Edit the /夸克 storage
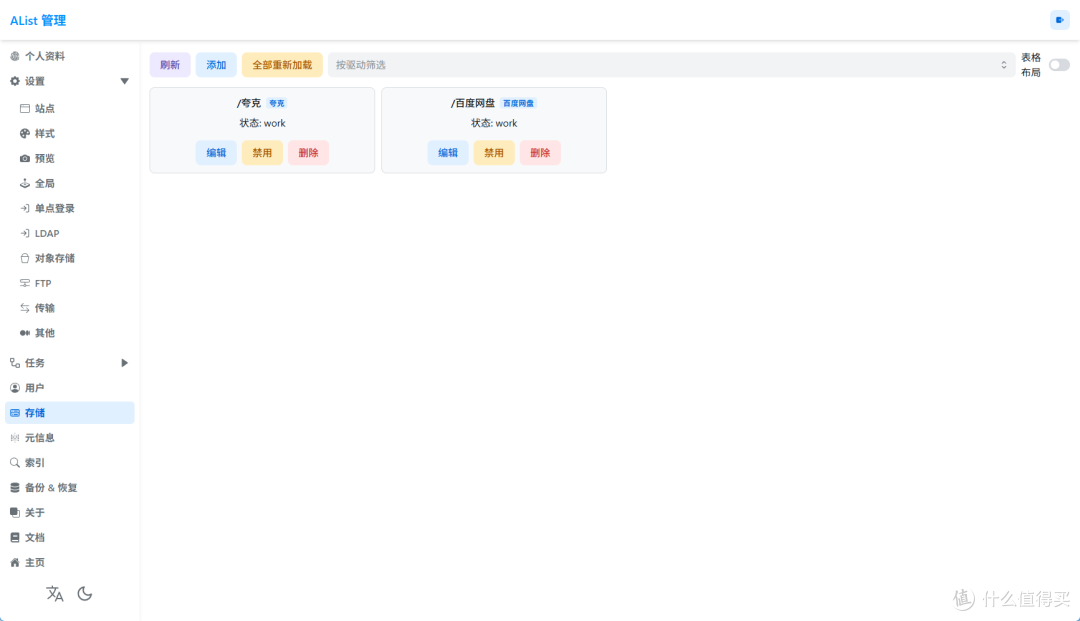Viewport: 1080px width, 621px height. tap(216, 153)
